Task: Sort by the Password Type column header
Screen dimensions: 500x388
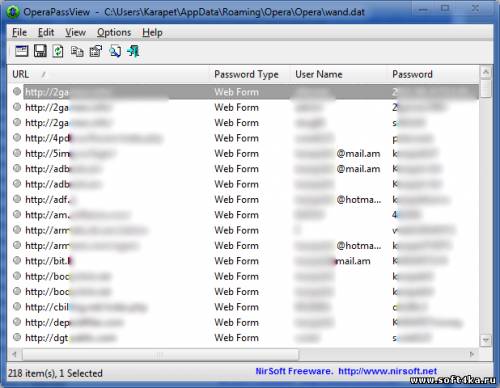Action: click(250, 74)
